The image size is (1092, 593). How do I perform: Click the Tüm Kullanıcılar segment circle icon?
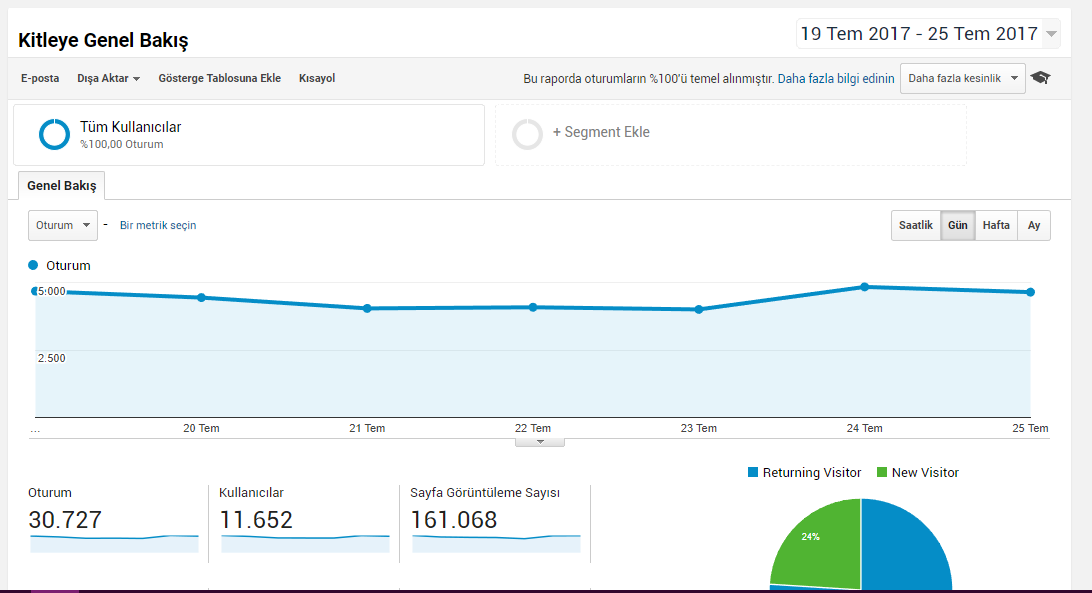(54, 134)
